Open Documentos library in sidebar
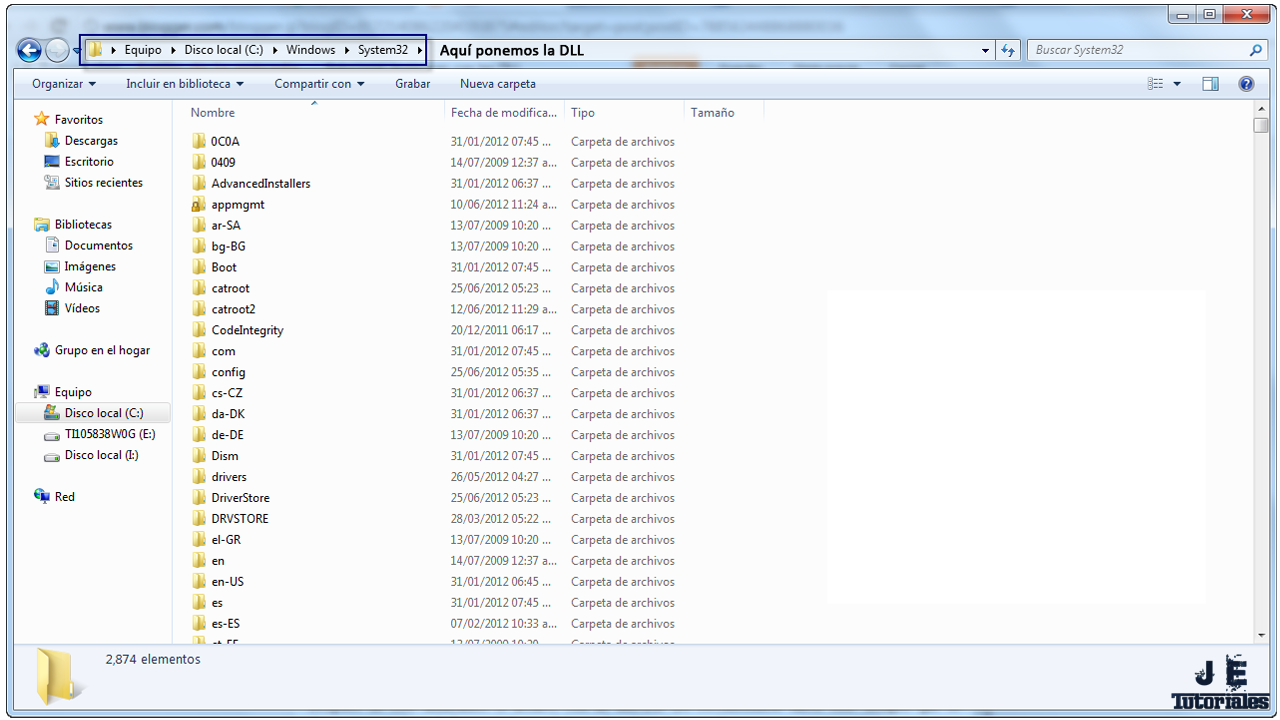1280x720 pixels. [98, 246]
